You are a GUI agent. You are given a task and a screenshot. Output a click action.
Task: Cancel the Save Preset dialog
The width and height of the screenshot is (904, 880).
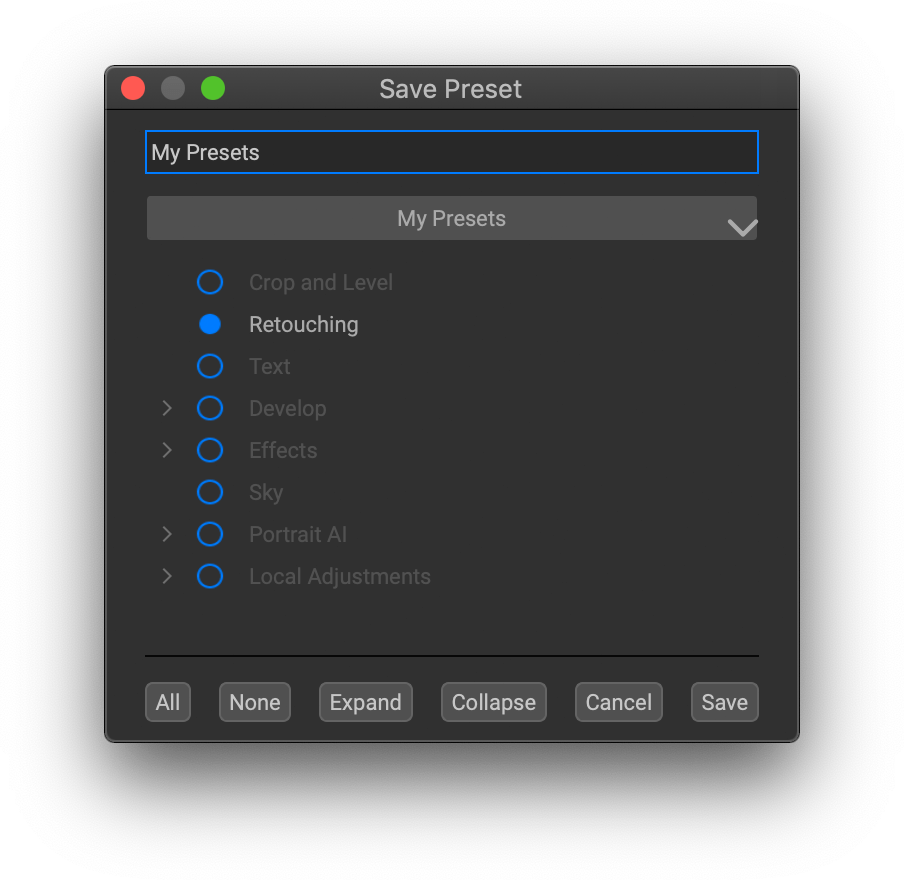619,703
